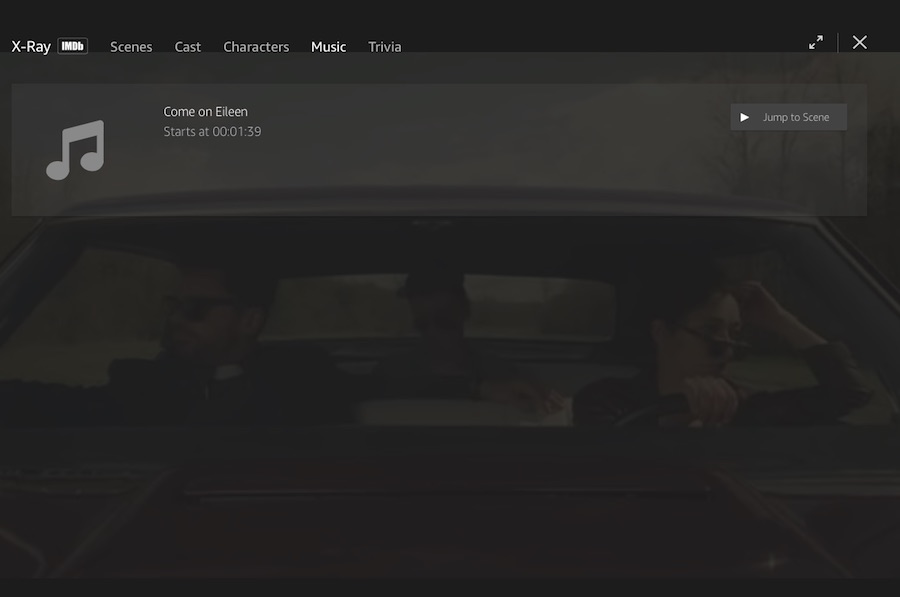Select the Music tab

328,47
